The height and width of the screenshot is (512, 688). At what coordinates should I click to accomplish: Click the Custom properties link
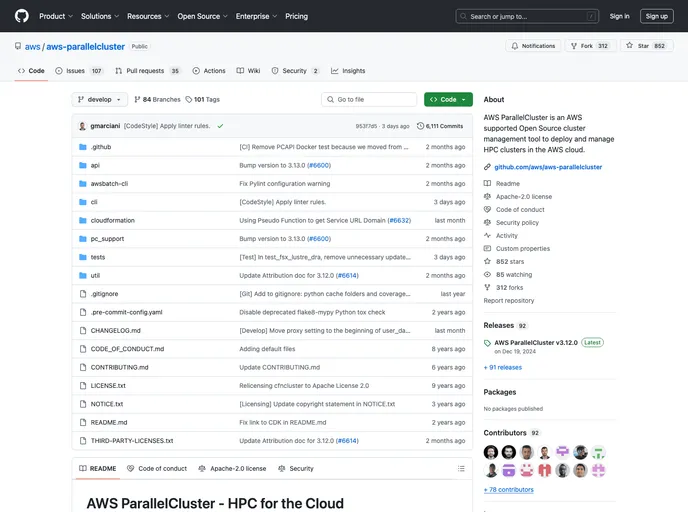(x=523, y=249)
